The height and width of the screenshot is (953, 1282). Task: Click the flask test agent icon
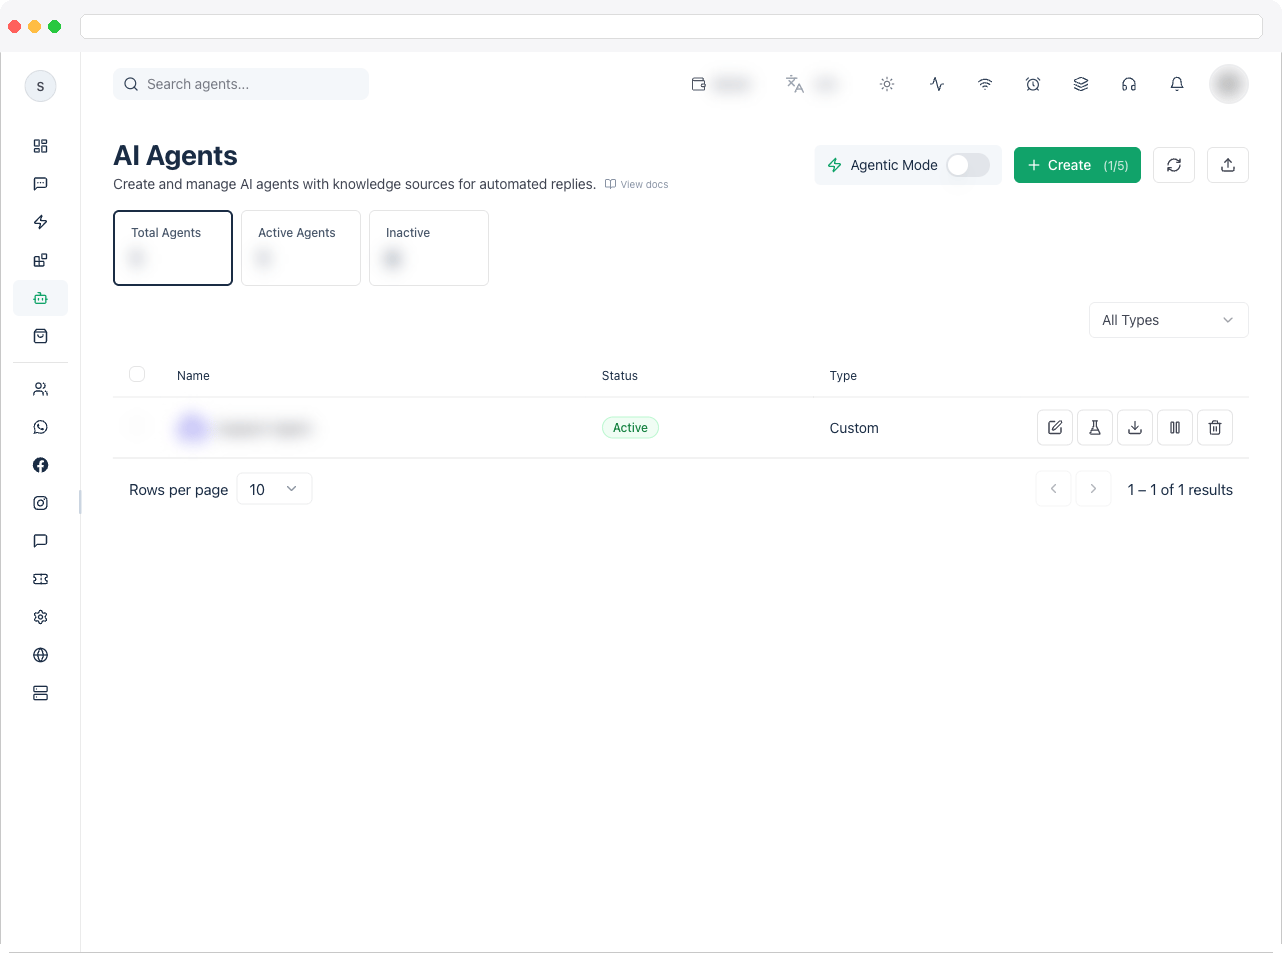point(1095,428)
